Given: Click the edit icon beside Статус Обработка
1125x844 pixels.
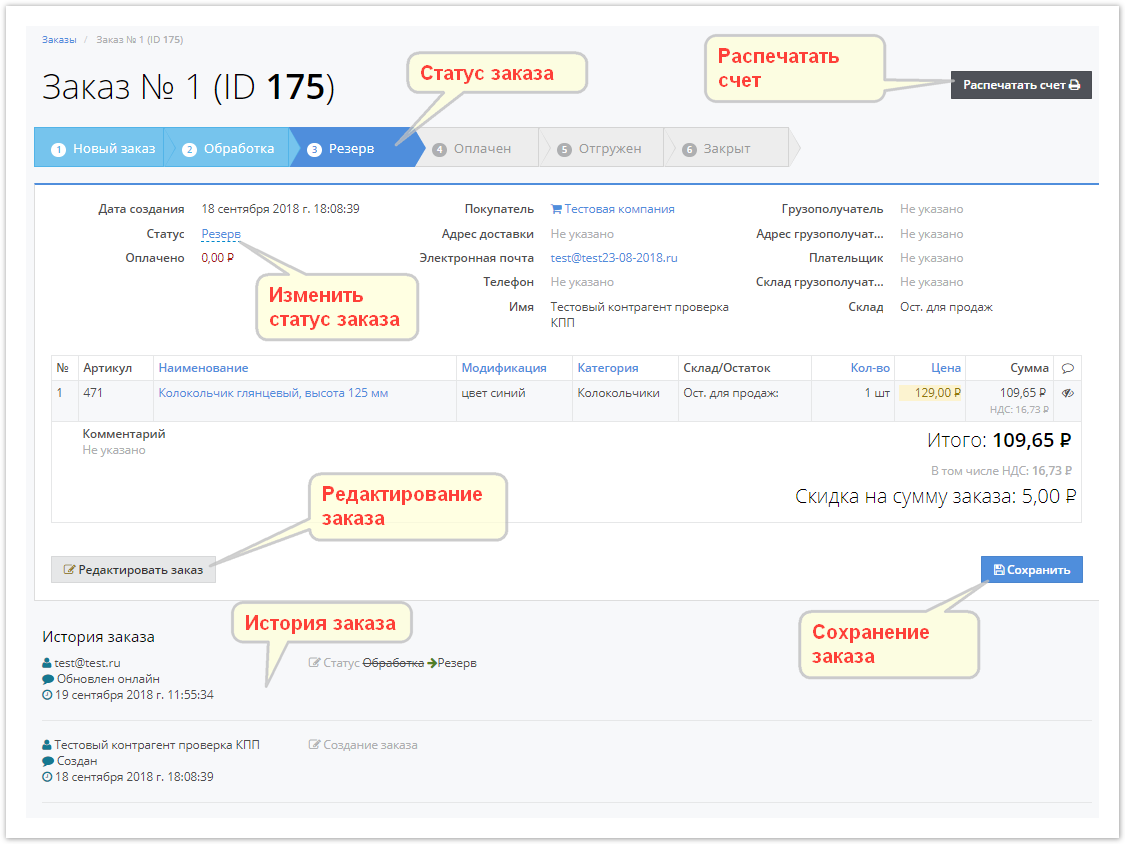Looking at the screenshot, I should click(x=314, y=662).
